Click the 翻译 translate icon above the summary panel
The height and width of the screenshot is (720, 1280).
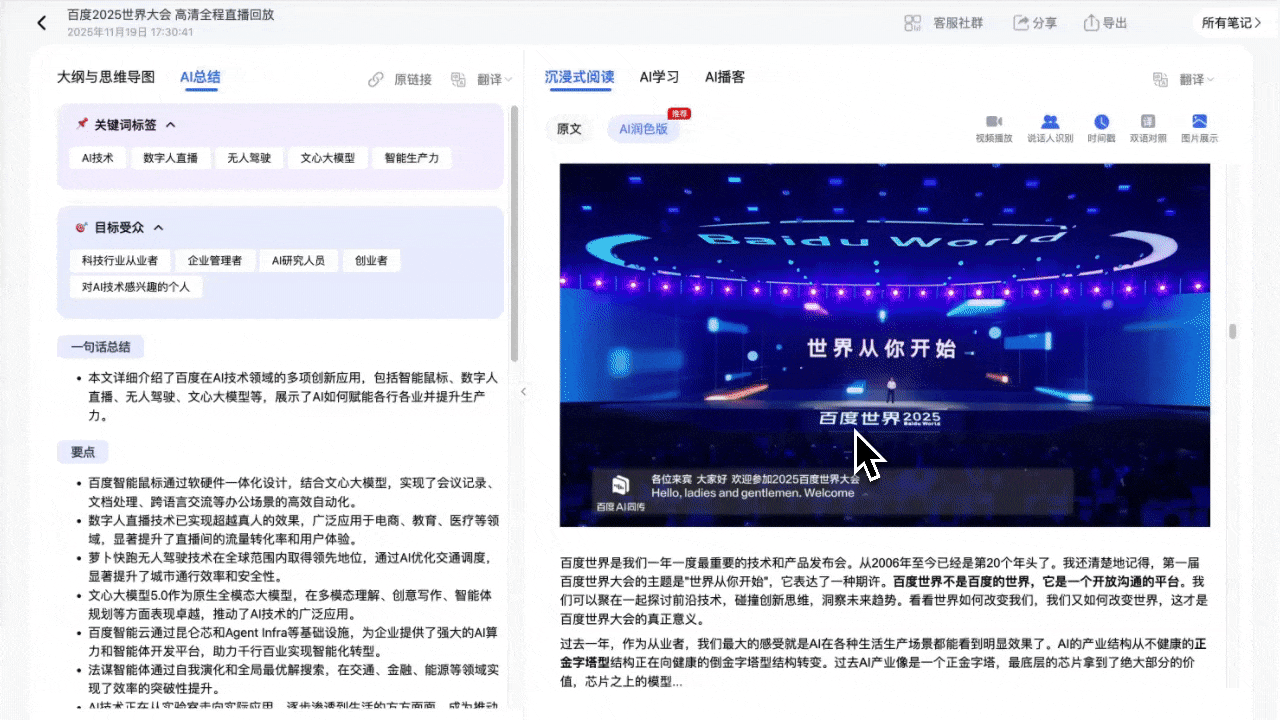458,77
